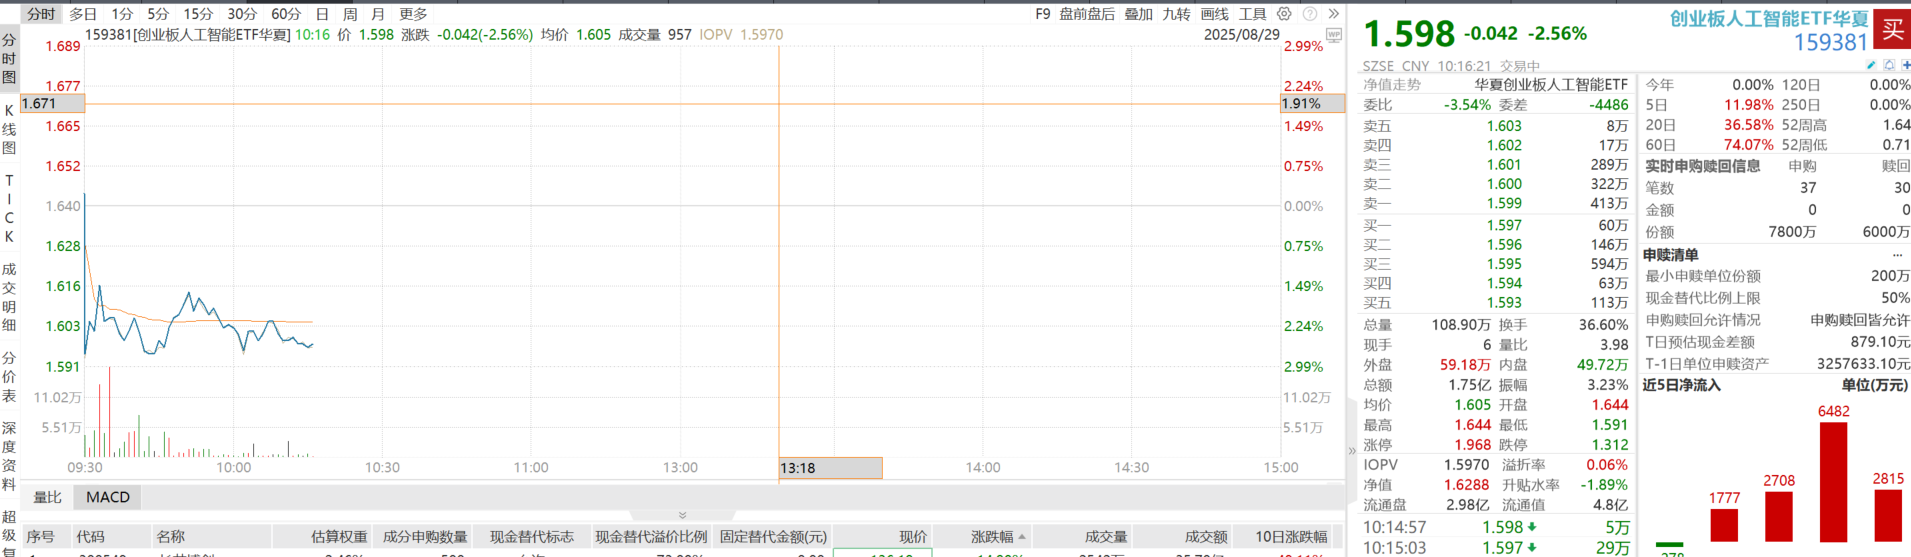Switch chart to 5分 period
This screenshot has height=557, width=1911.
point(158,14)
